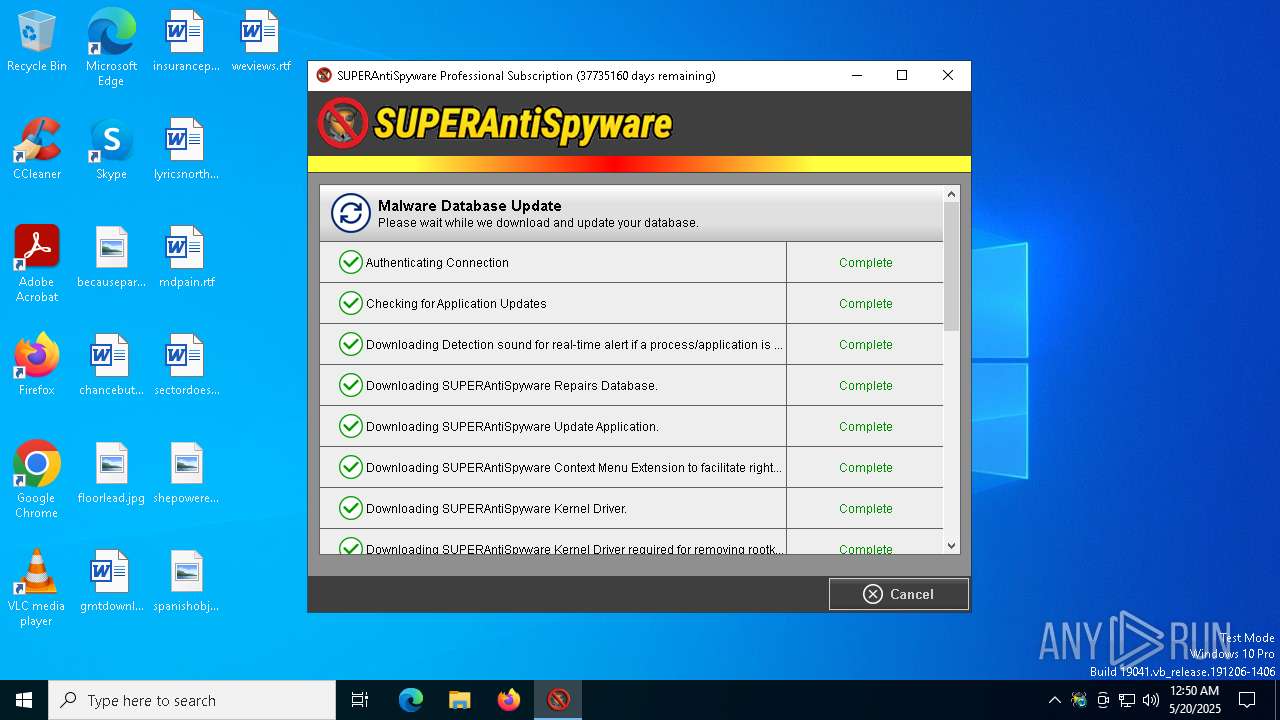Image resolution: width=1280 pixels, height=720 pixels.
Task: Select the Microsoft Edge desktop shortcut
Action: (111, 47)
